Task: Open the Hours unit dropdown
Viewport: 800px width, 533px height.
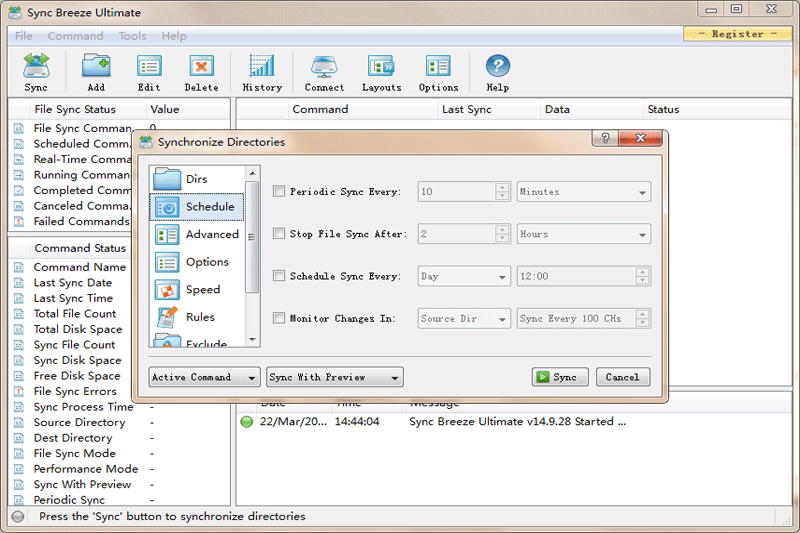Action: 584,234
